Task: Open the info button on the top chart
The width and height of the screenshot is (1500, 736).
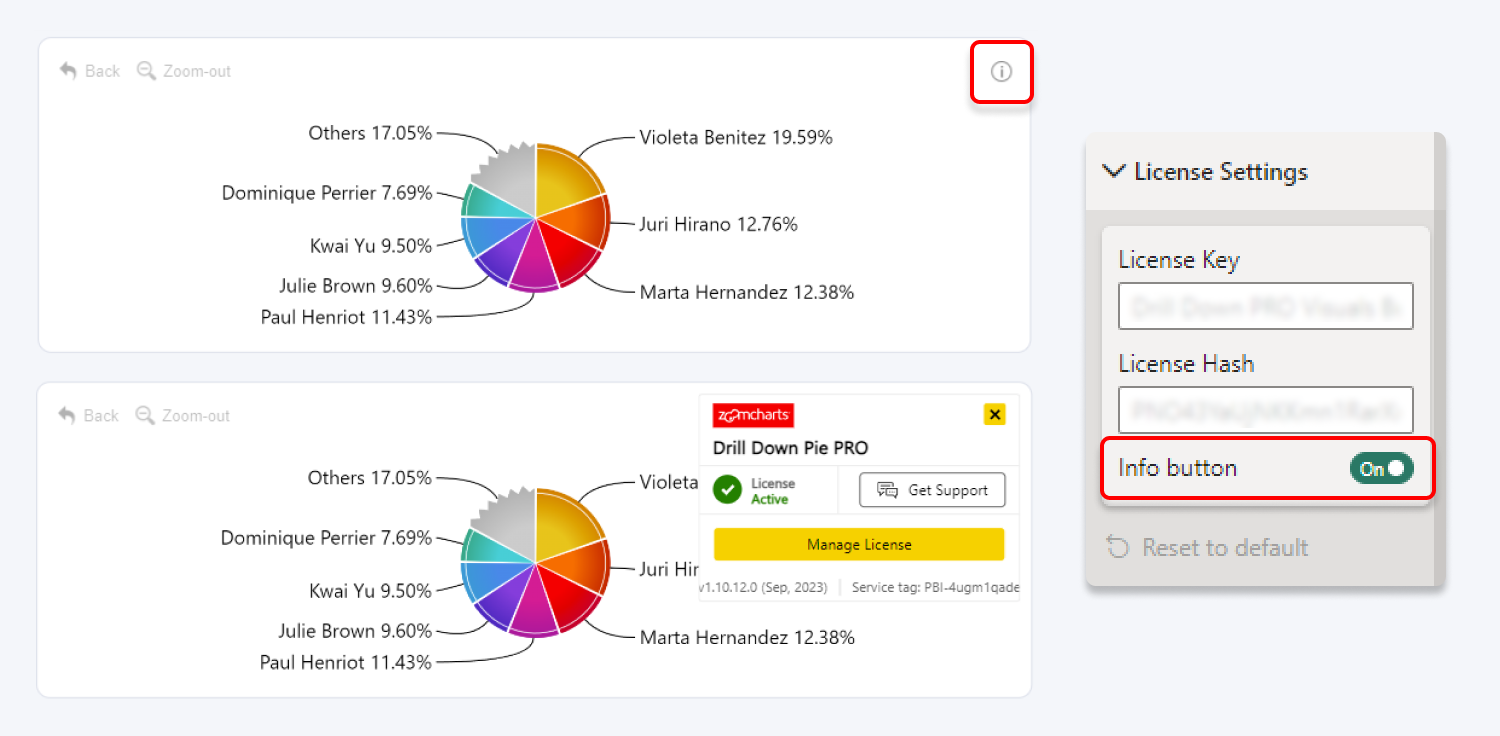Action: (1001, 71)
